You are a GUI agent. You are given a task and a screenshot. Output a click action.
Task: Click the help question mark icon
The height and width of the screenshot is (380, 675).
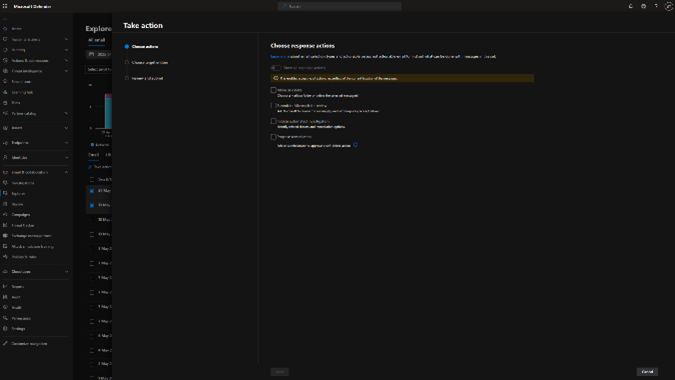tap(656, 6)
